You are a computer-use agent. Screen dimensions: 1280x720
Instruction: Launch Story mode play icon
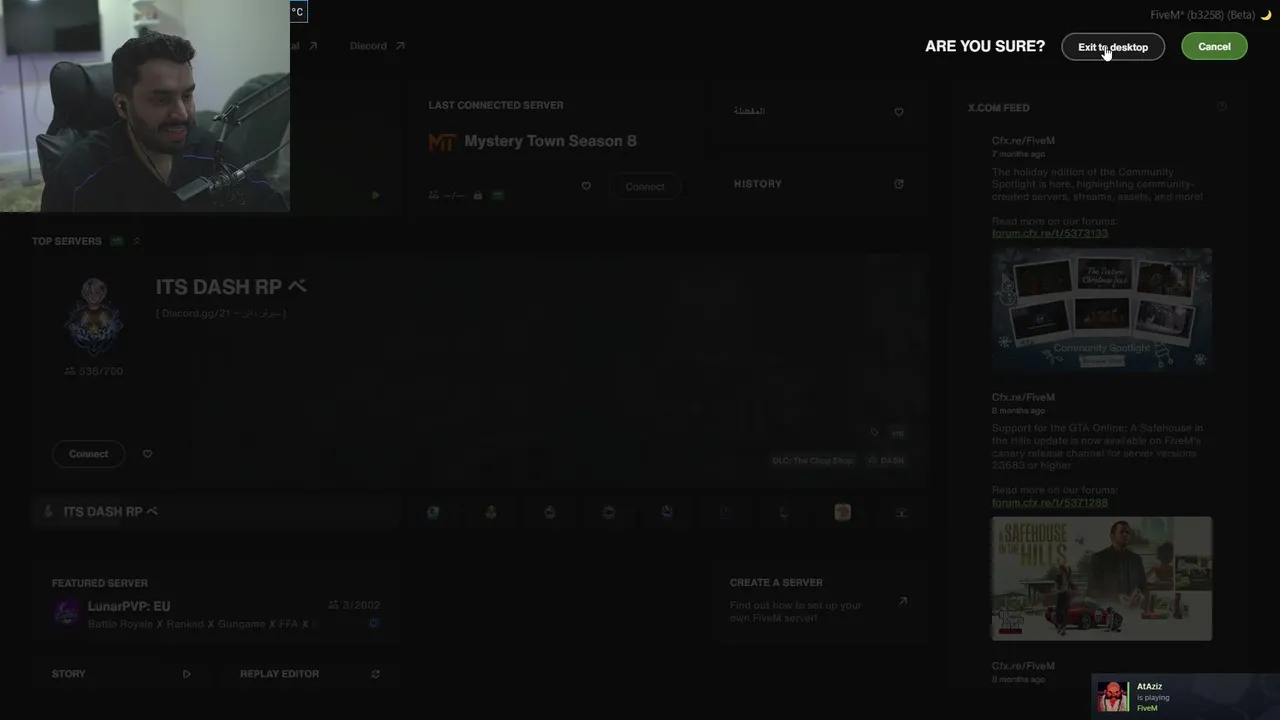(x=186, y=674)
